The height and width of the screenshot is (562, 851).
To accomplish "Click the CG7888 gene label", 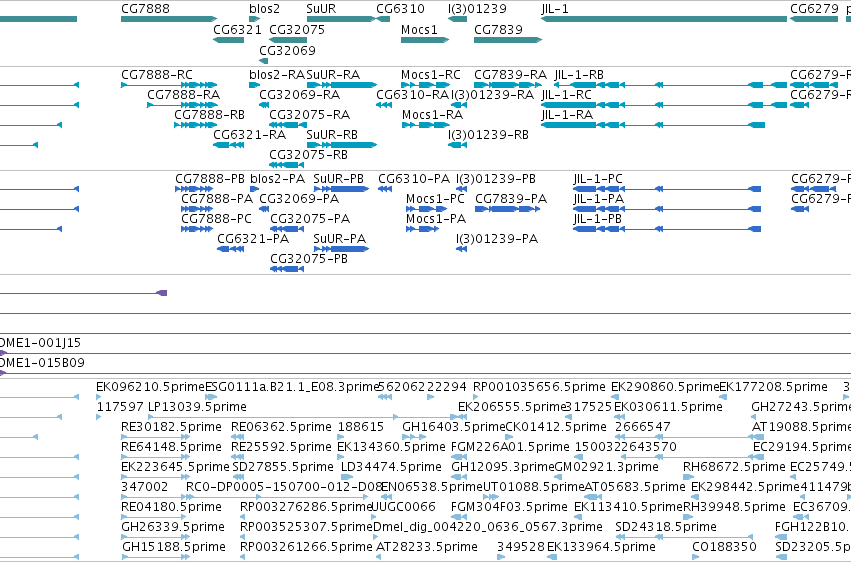I will click(145, 9).
